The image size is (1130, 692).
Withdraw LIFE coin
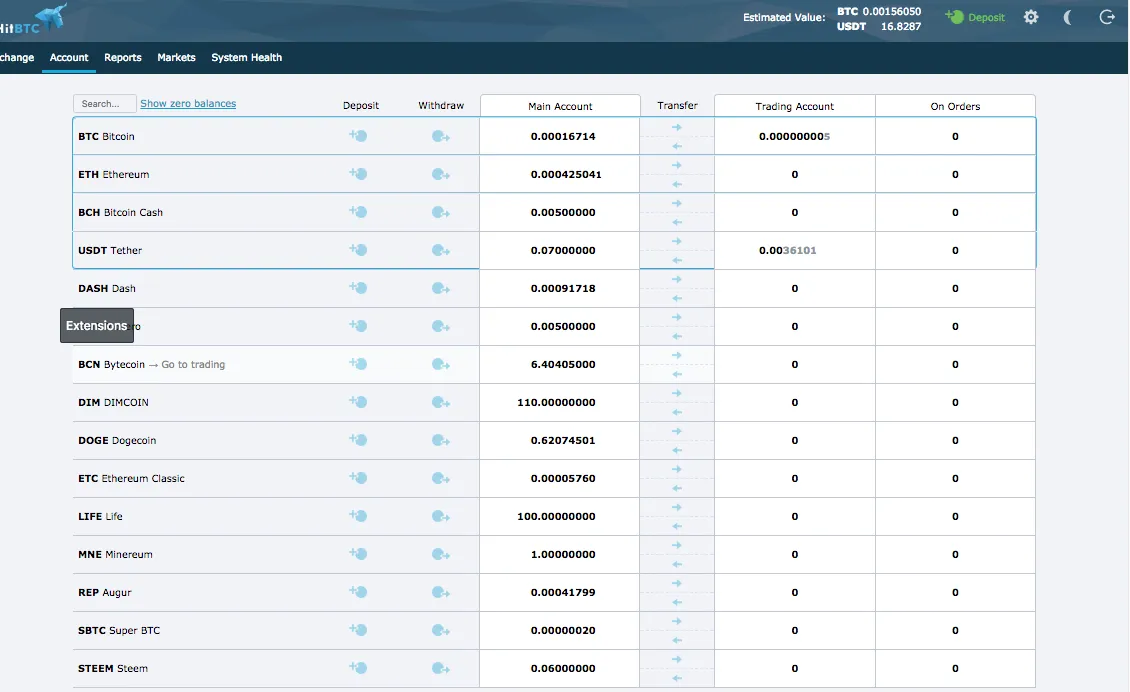(x=440, y=517)
